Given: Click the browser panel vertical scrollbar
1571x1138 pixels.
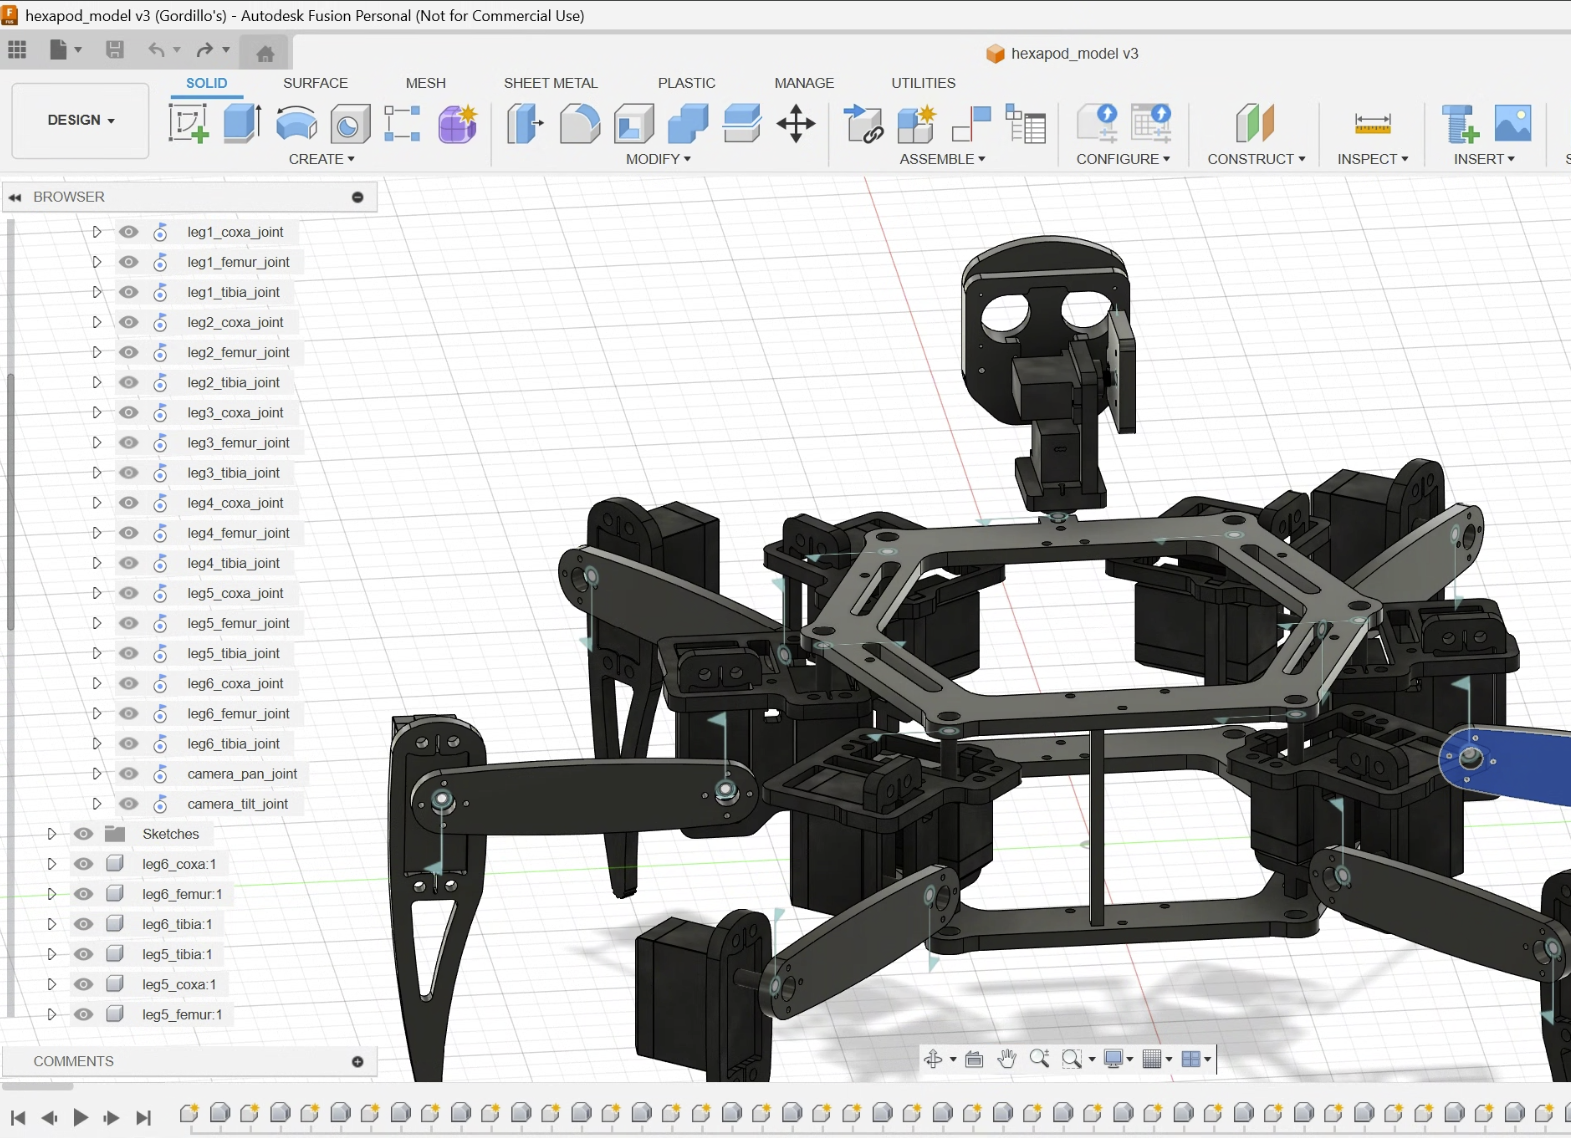Looking at the screenshot, I should [x=10, y=500].
